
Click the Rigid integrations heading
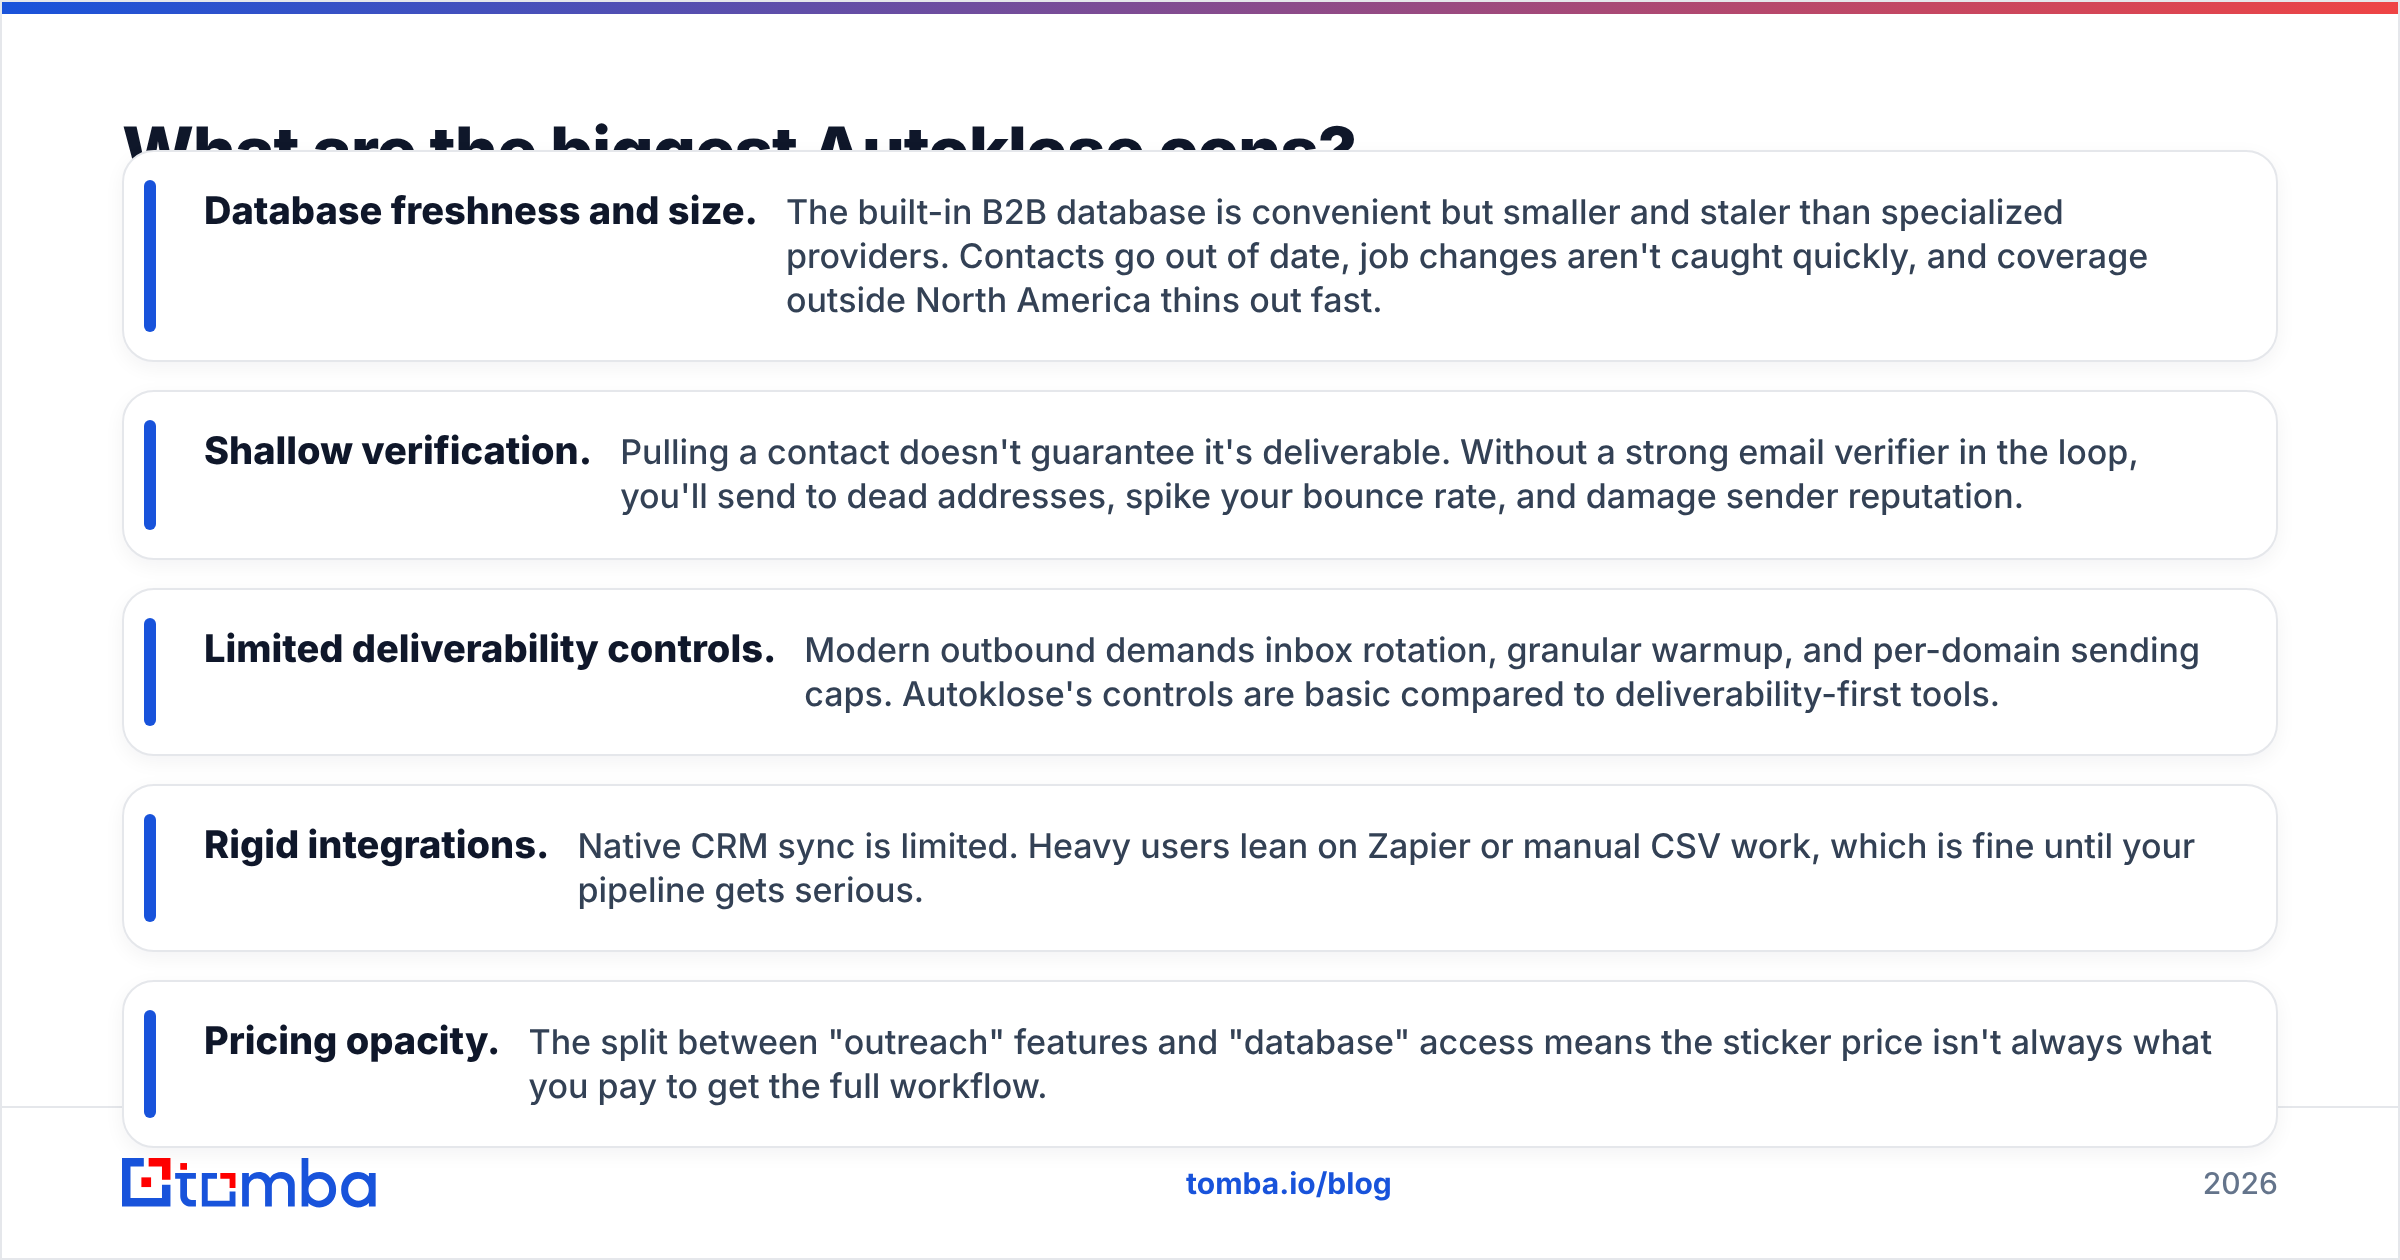376,846
